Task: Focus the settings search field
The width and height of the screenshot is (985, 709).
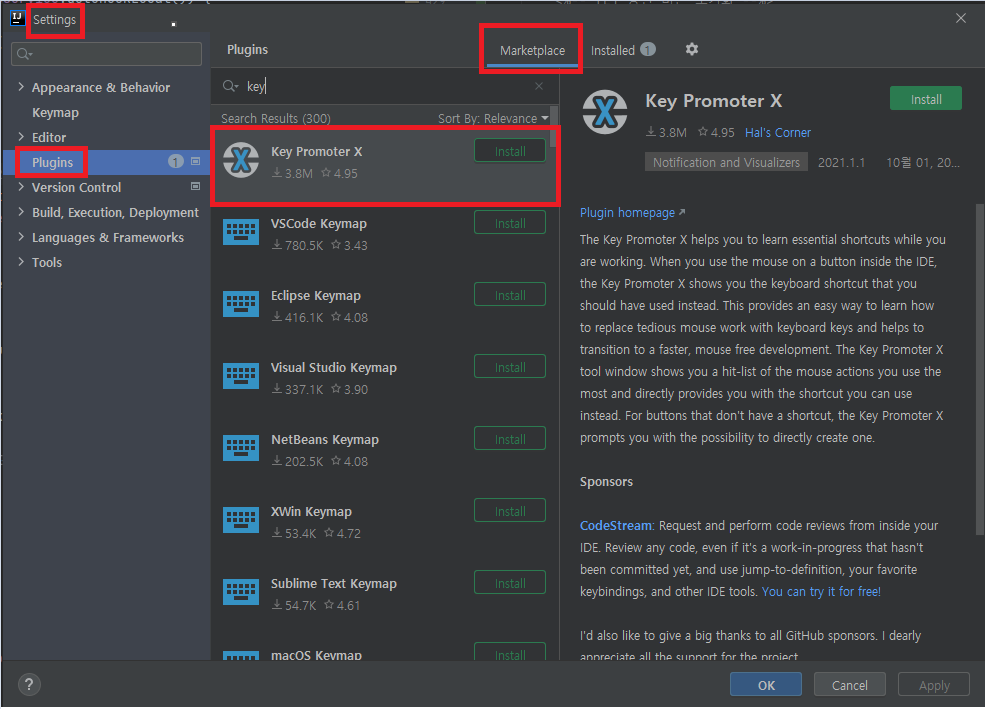Action: pos(106,54)
